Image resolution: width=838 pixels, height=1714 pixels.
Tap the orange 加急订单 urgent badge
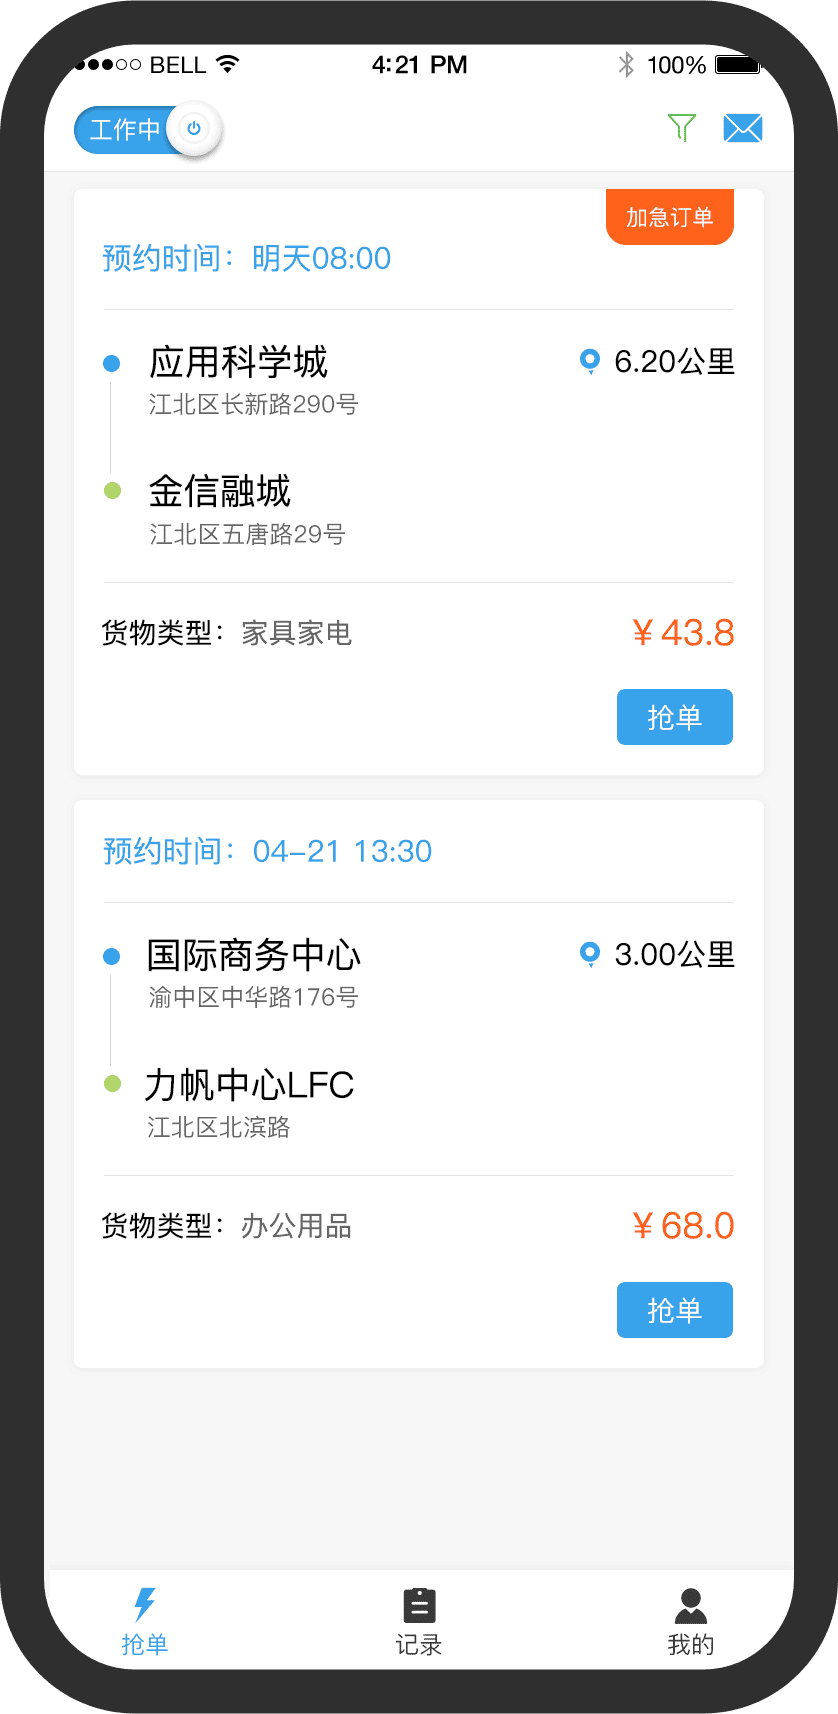(x=669, y=217)
